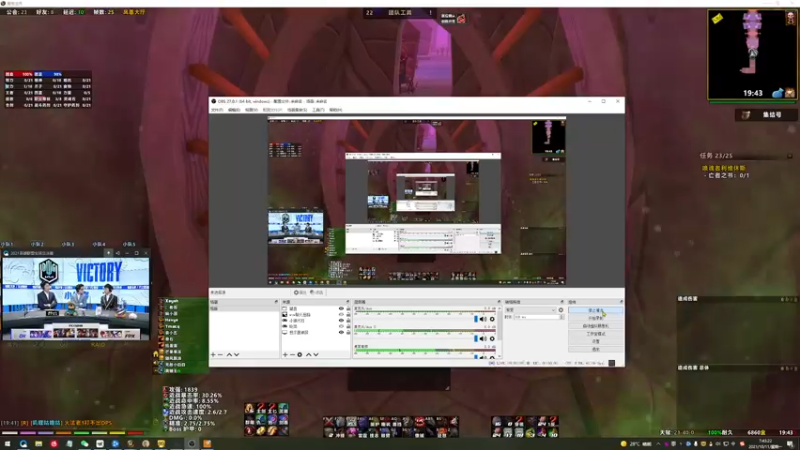Move the scene down in the Scenes dock

pos(236,355)
